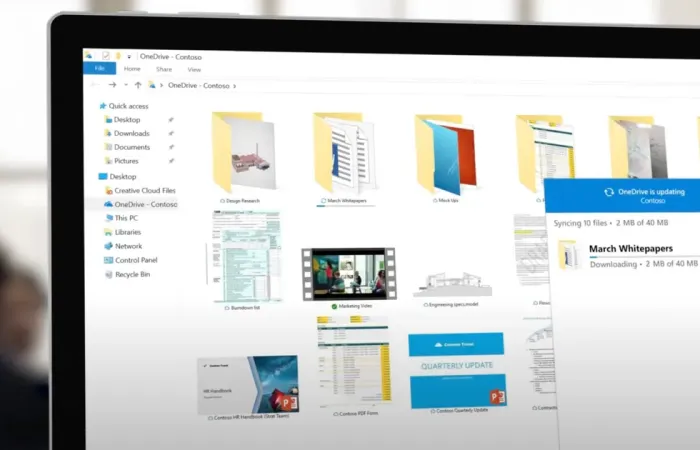Select the Burndown list file thumbnail
Screen dimensions: 700x450
click(246, 256)
